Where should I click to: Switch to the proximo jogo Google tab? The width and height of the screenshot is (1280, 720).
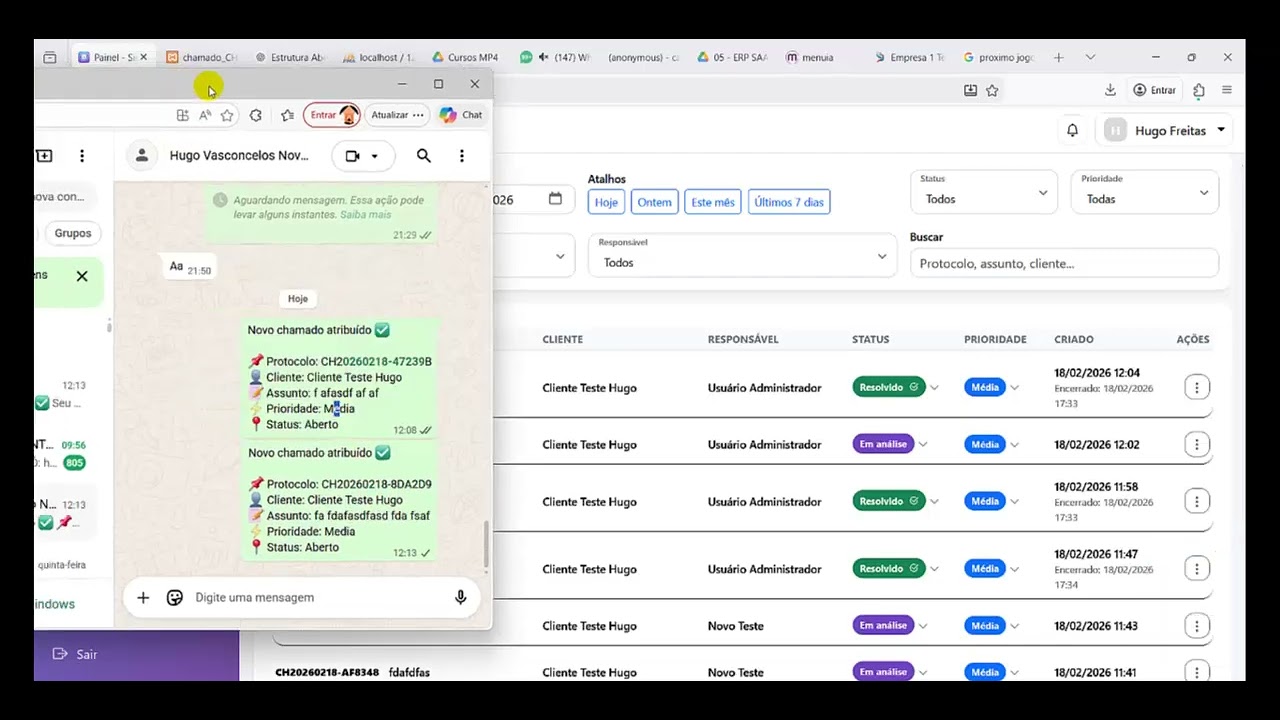click(996, 57)
